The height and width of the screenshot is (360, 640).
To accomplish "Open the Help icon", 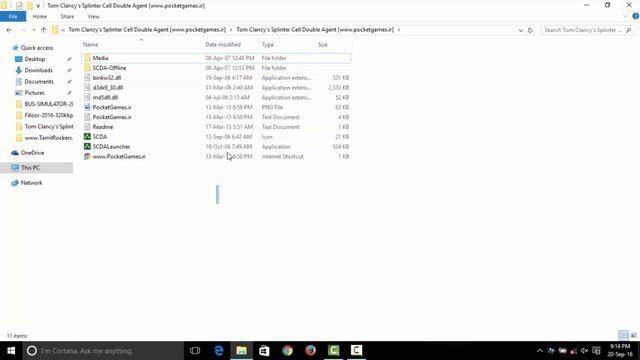I will click(x=636, y=16).
